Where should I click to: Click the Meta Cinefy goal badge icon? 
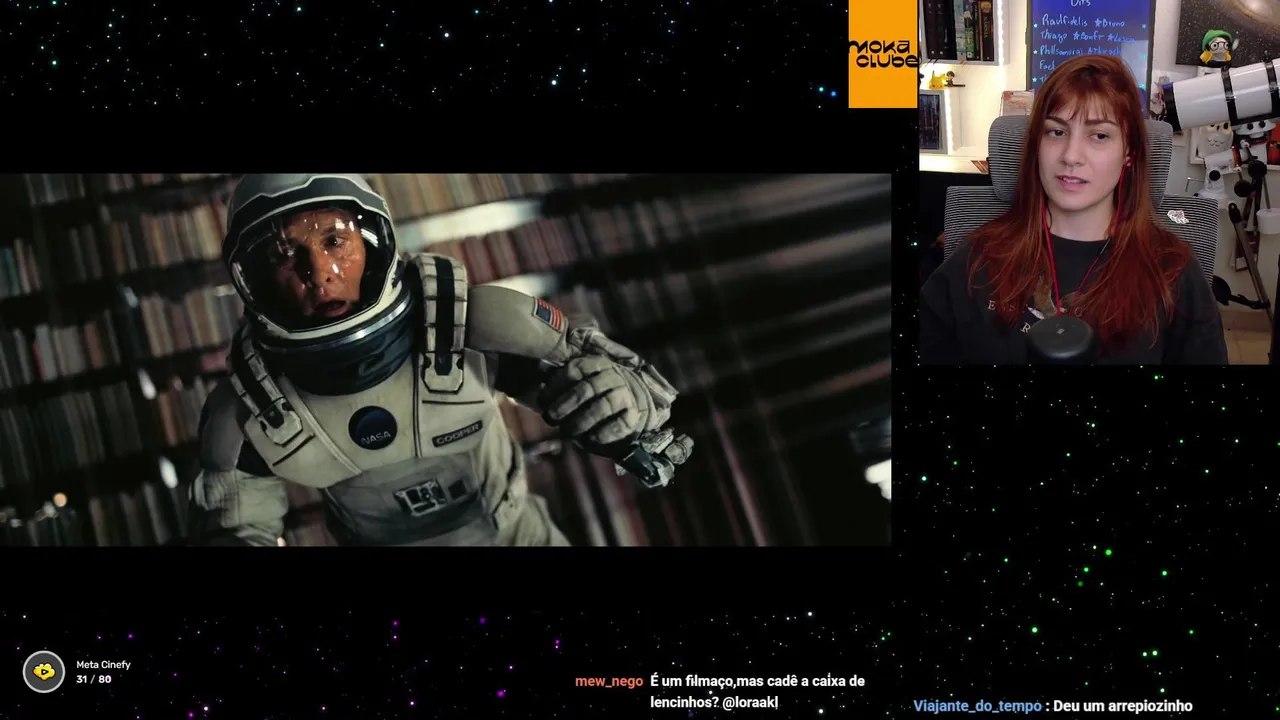tap(44, 672)
